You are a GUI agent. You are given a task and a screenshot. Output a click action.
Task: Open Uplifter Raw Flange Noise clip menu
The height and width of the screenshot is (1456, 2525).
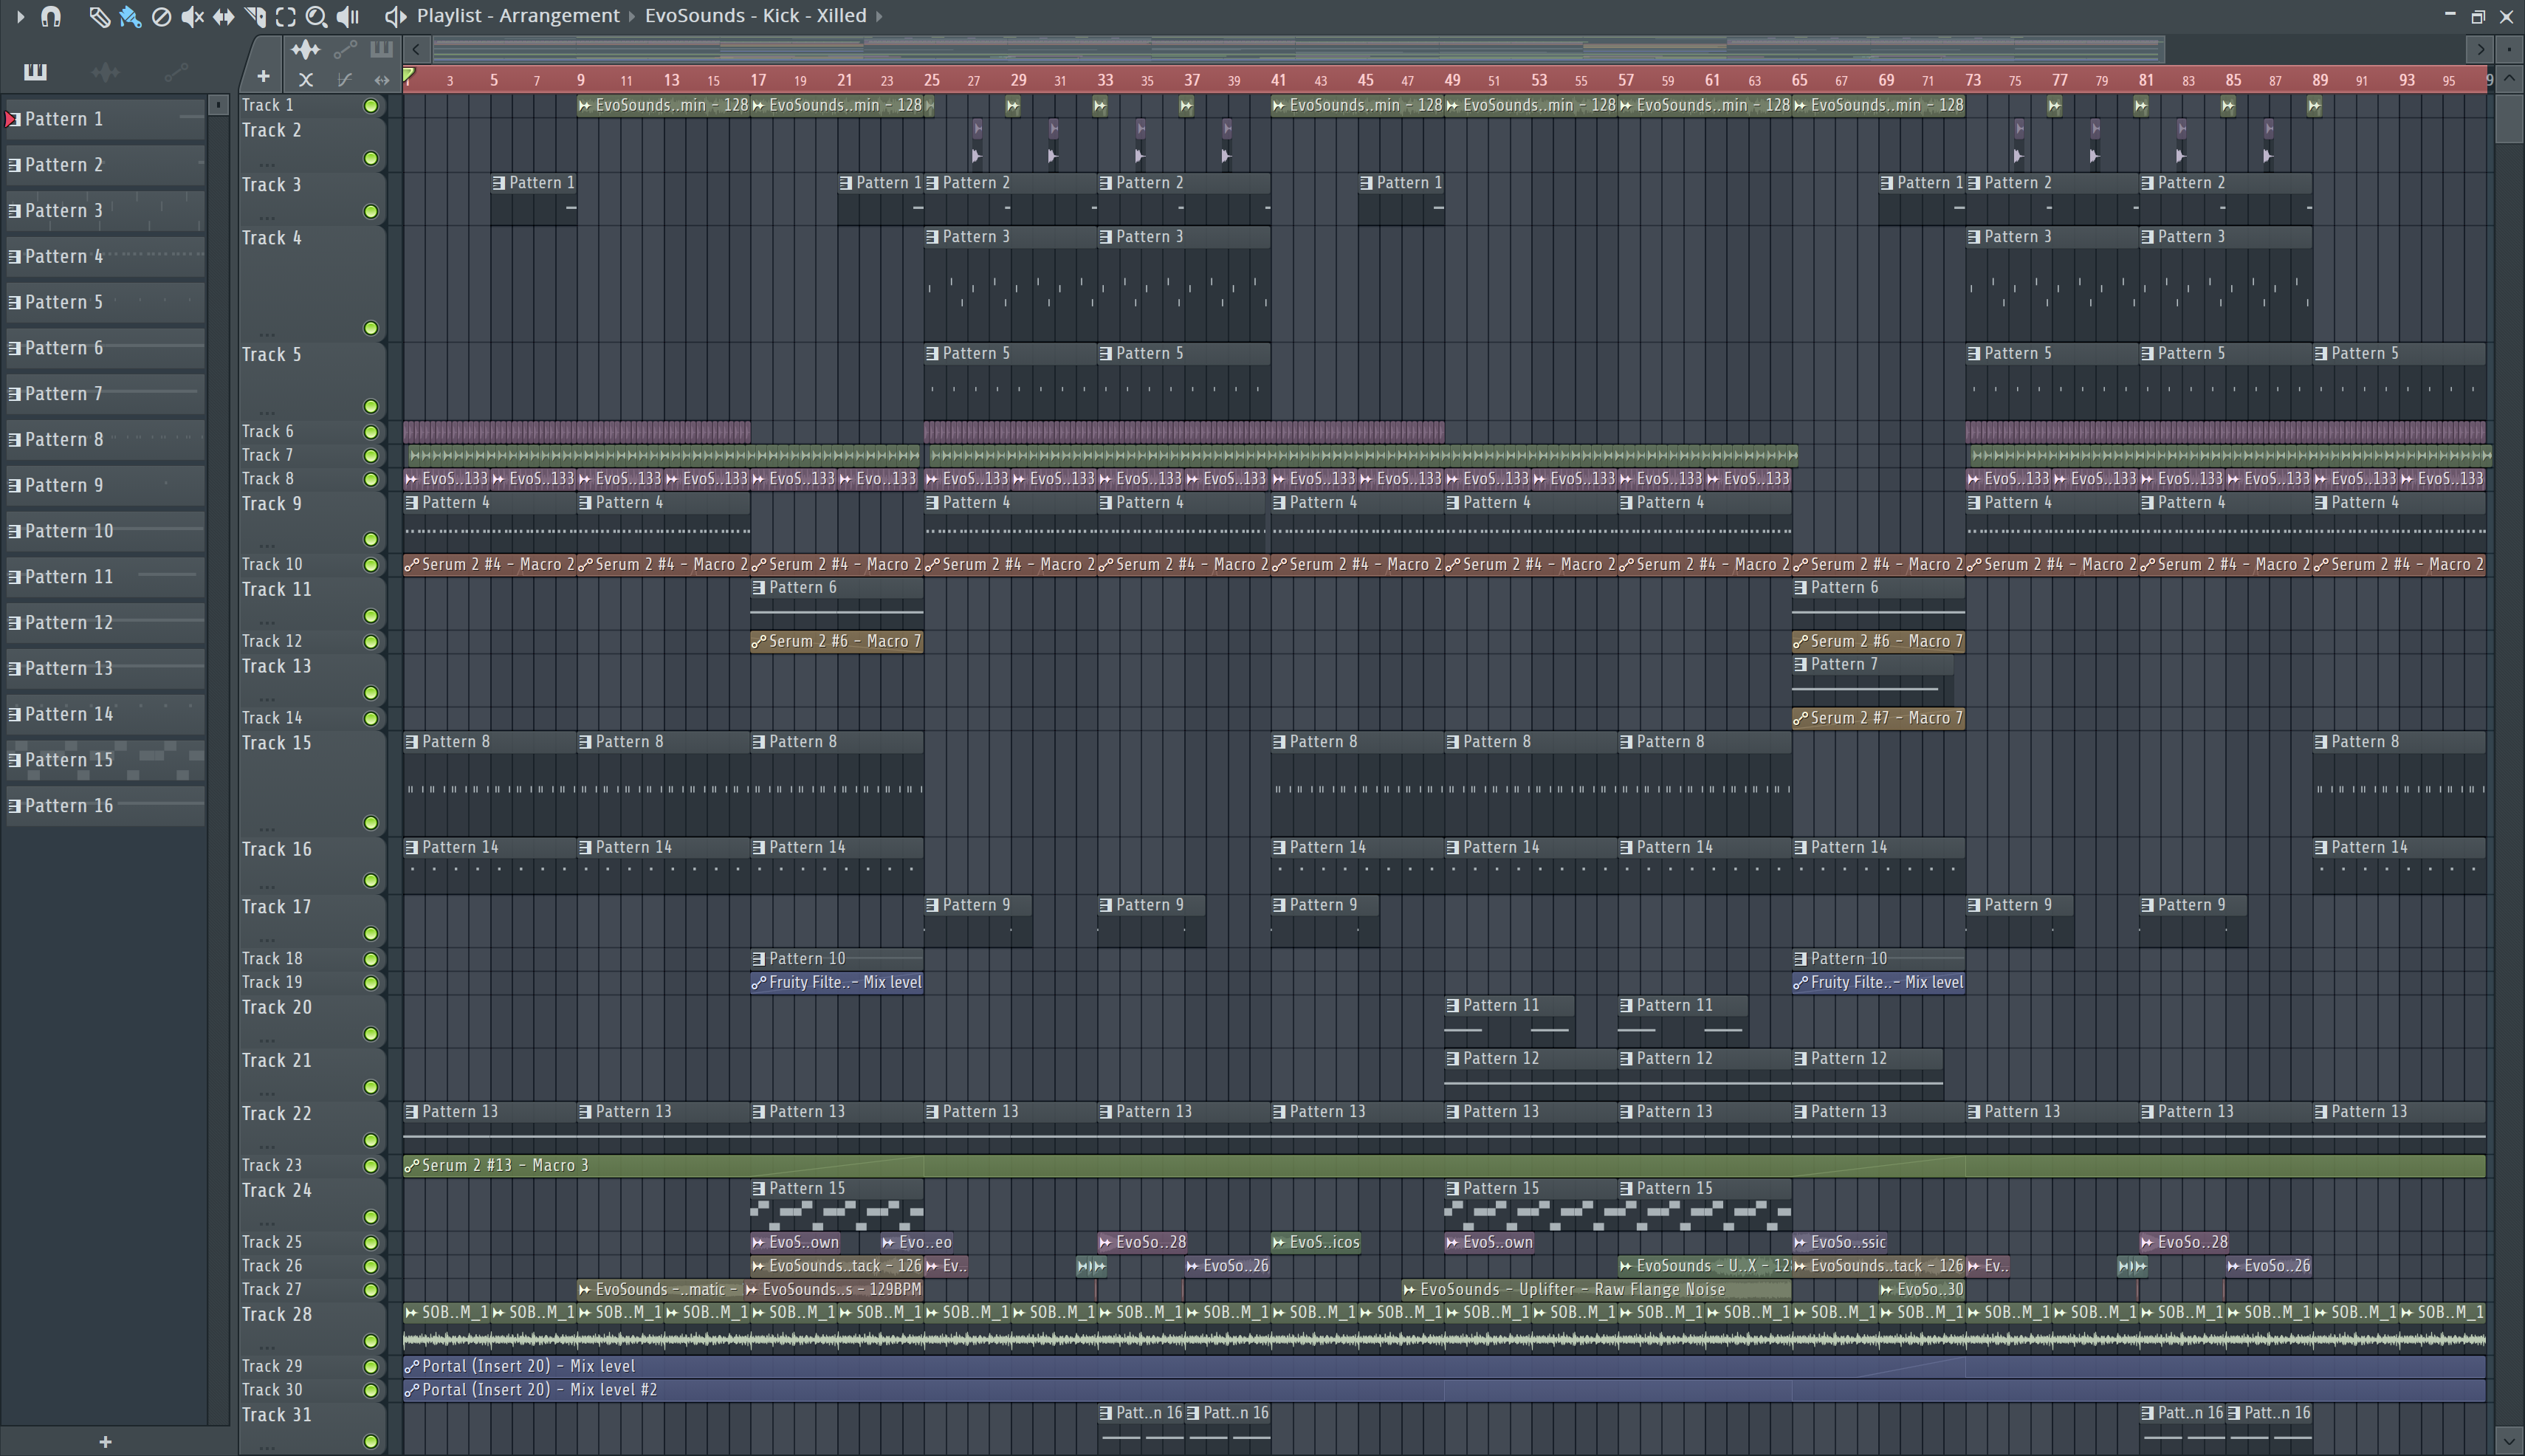tap(1410, 1290)
